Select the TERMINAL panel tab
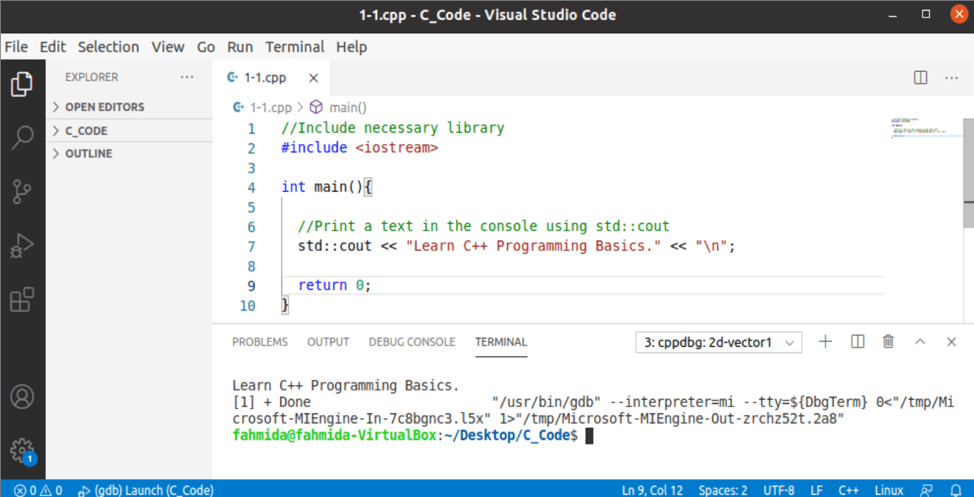974x497 pixels. coord(501,342)
